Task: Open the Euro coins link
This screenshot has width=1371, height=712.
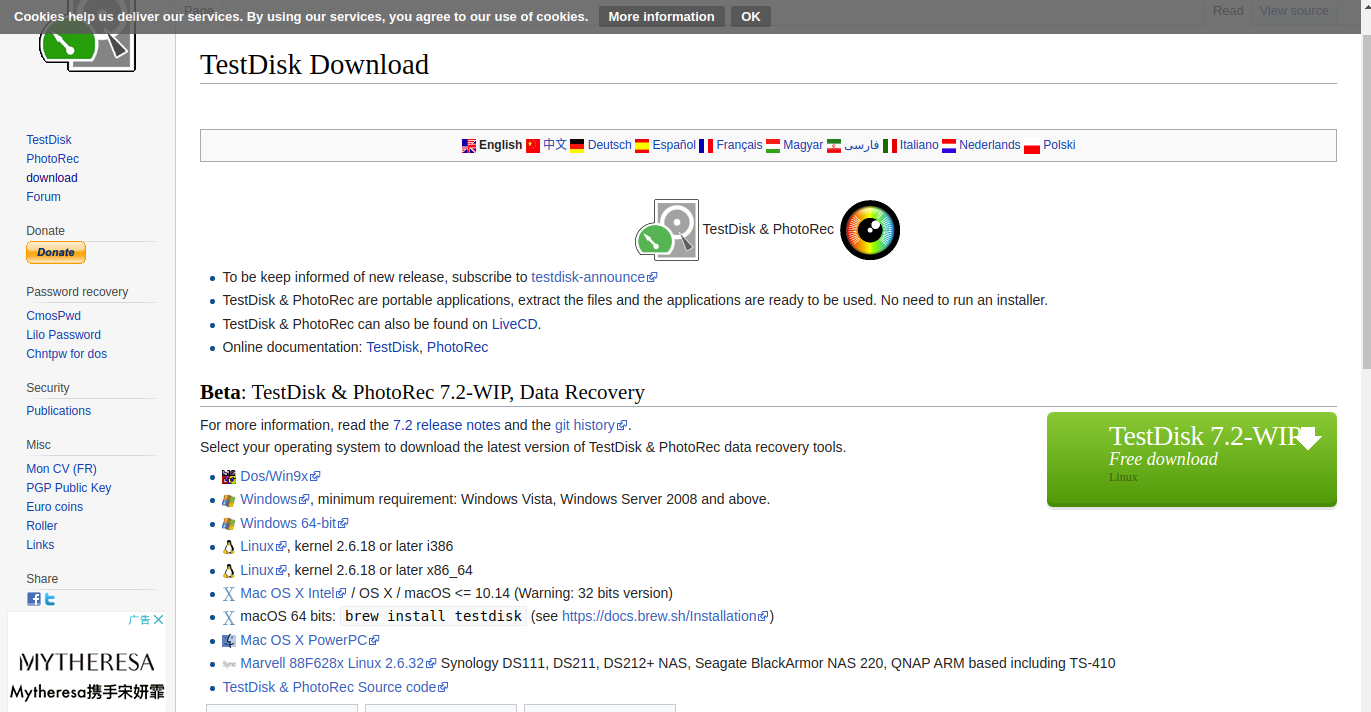Action: 54,507
